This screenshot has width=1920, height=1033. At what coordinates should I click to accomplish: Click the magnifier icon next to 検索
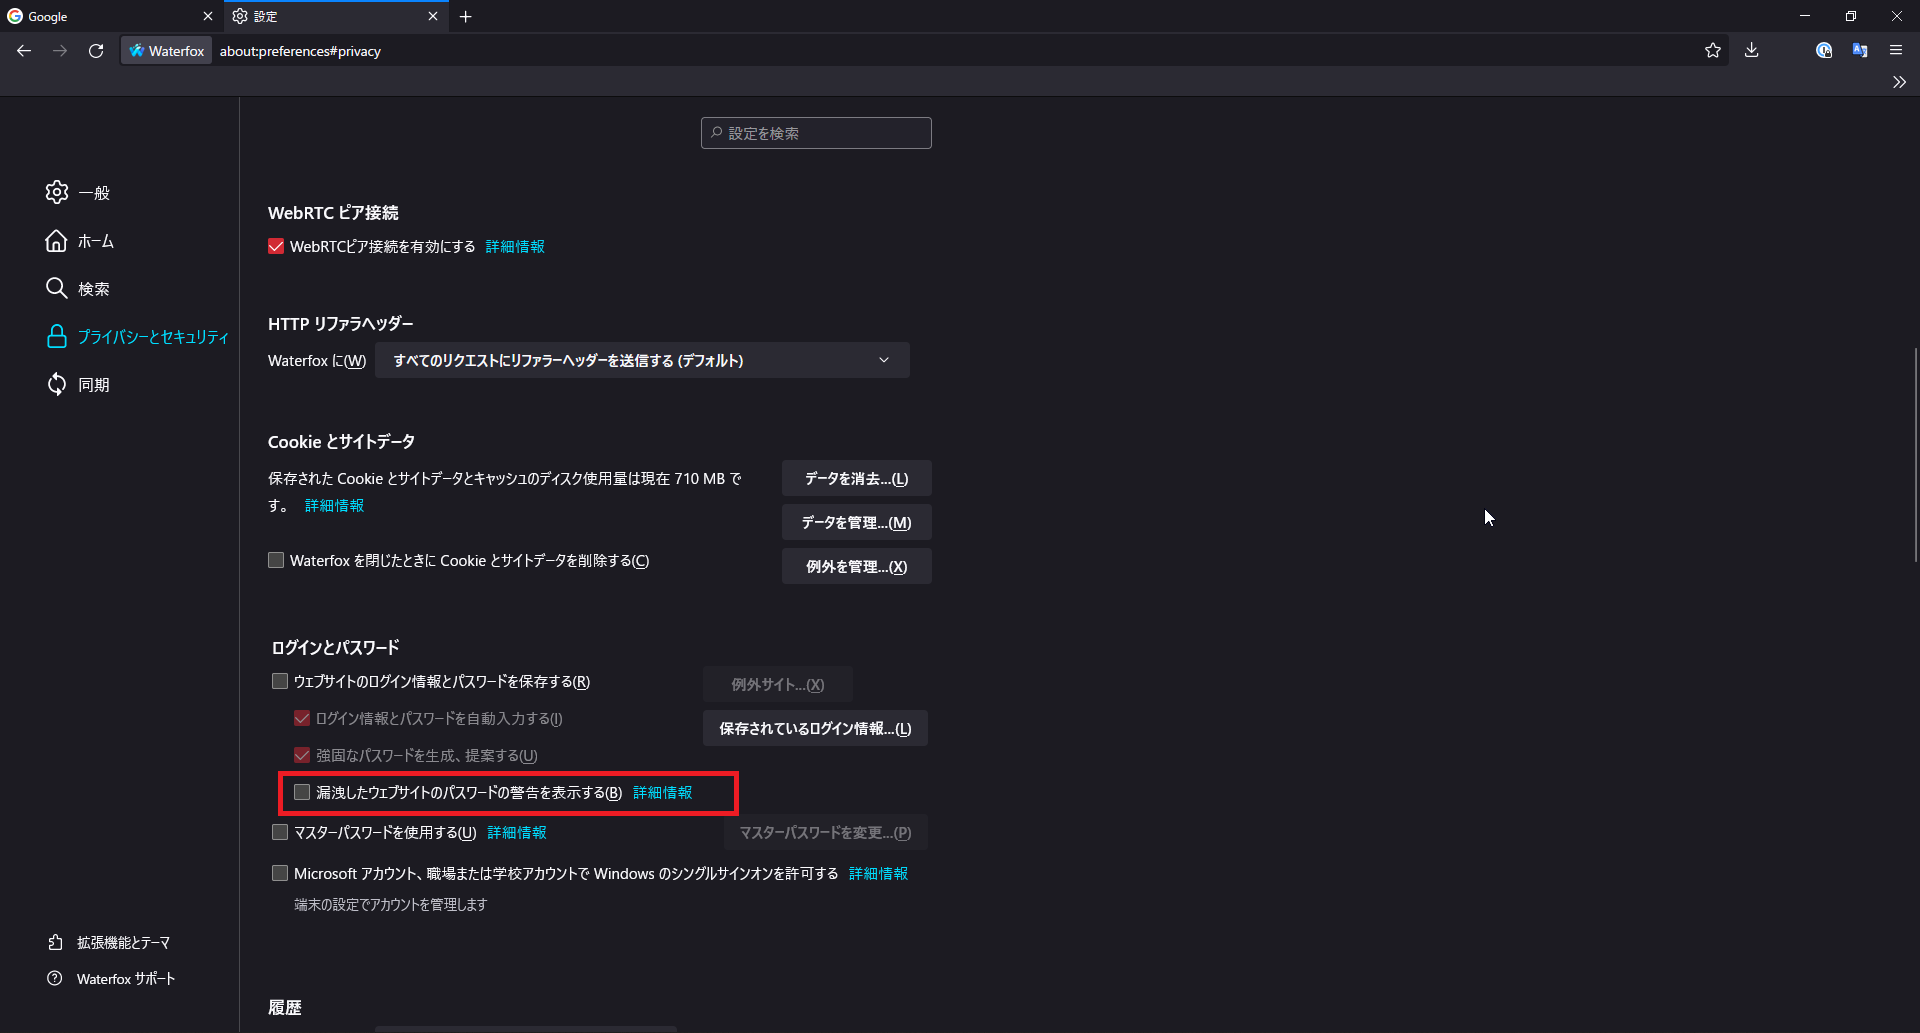pos(57,288)
